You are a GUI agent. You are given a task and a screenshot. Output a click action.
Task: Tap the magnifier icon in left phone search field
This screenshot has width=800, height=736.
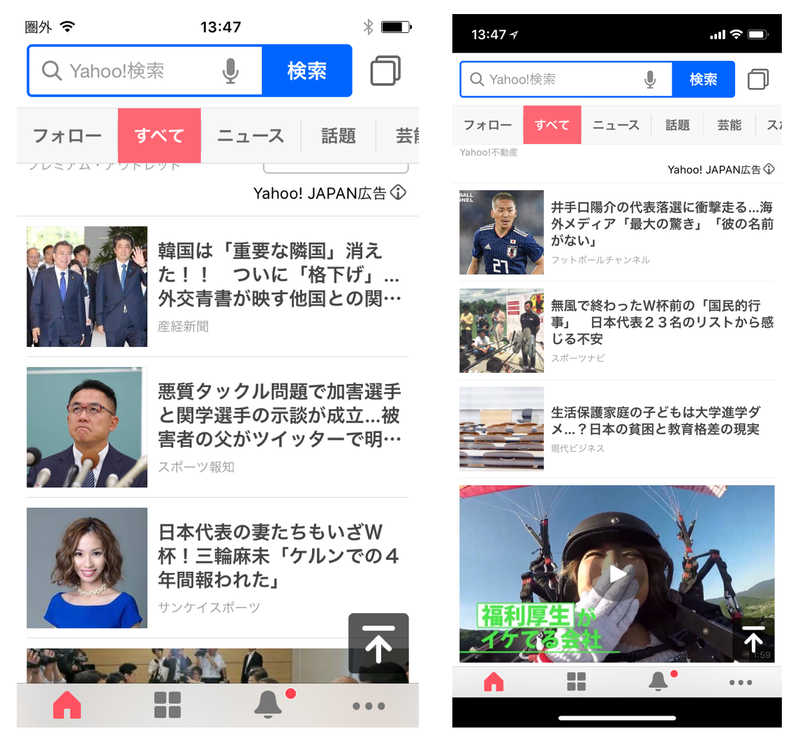pyautogui.click(x=52, y=71)
